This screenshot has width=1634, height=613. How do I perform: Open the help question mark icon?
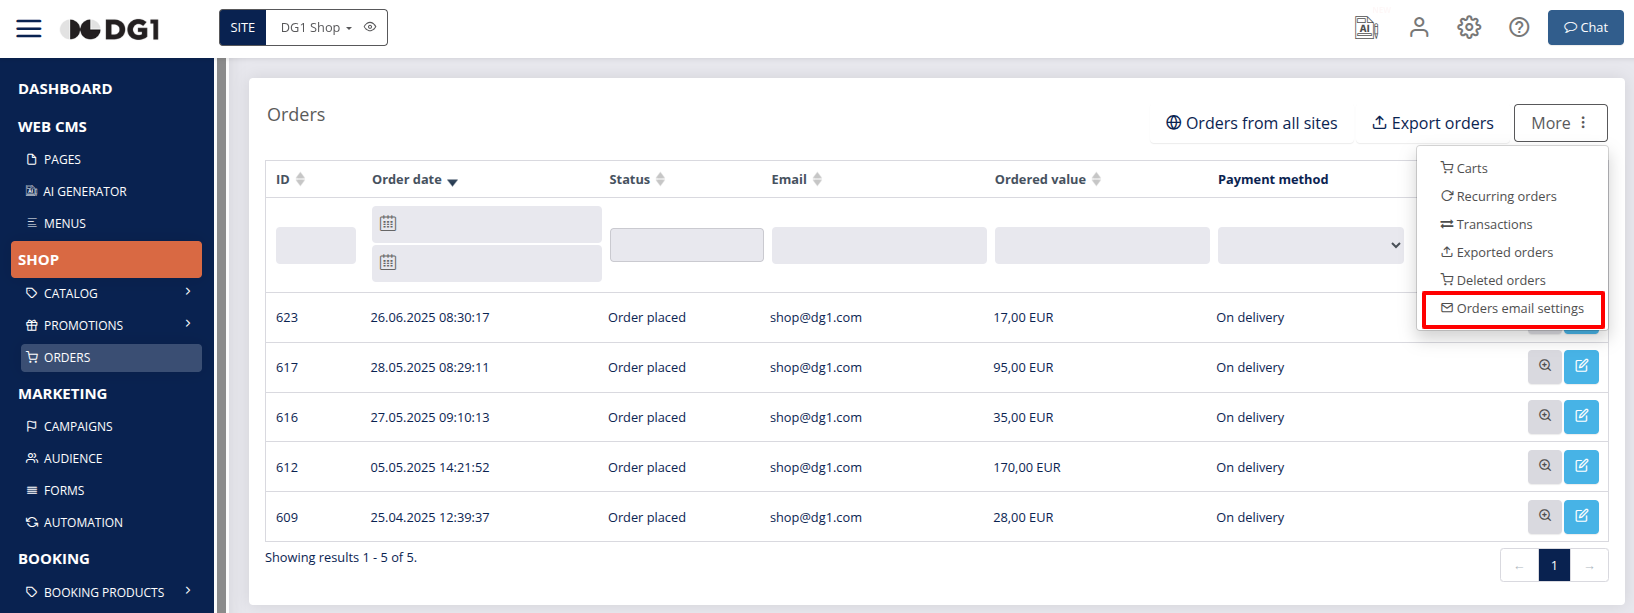pyautogui.click(x=1519, y=28)
